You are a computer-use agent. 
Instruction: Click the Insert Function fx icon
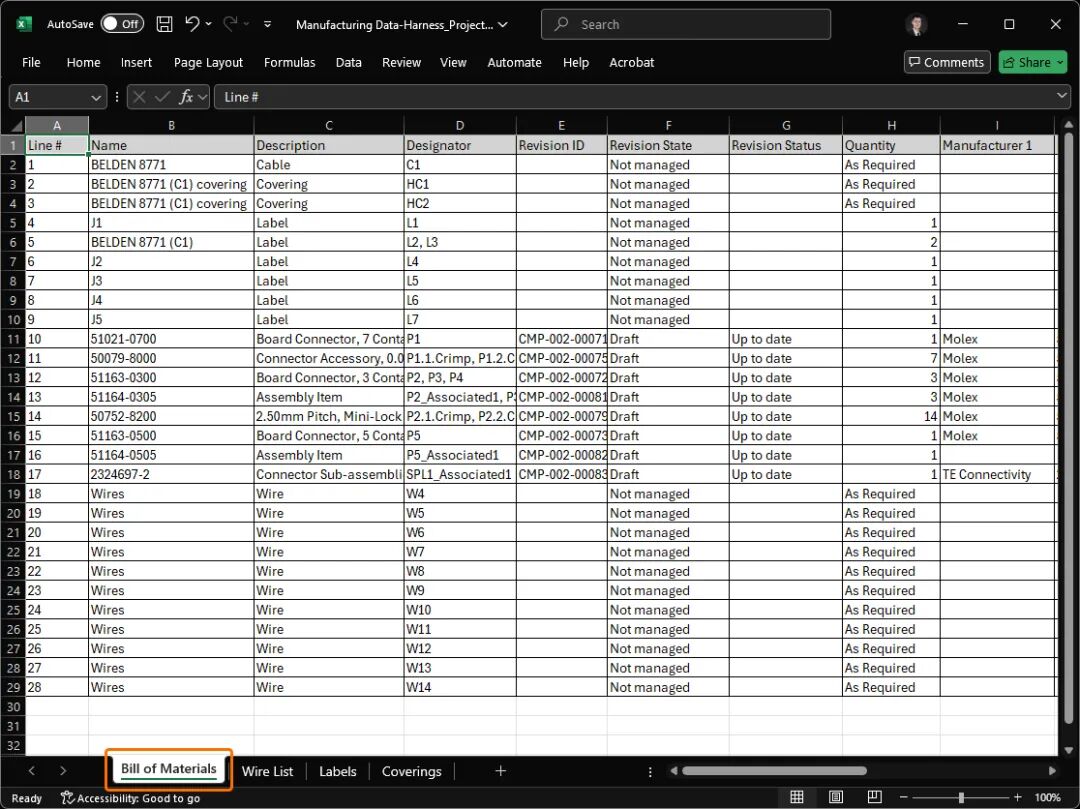click(186, 97)
